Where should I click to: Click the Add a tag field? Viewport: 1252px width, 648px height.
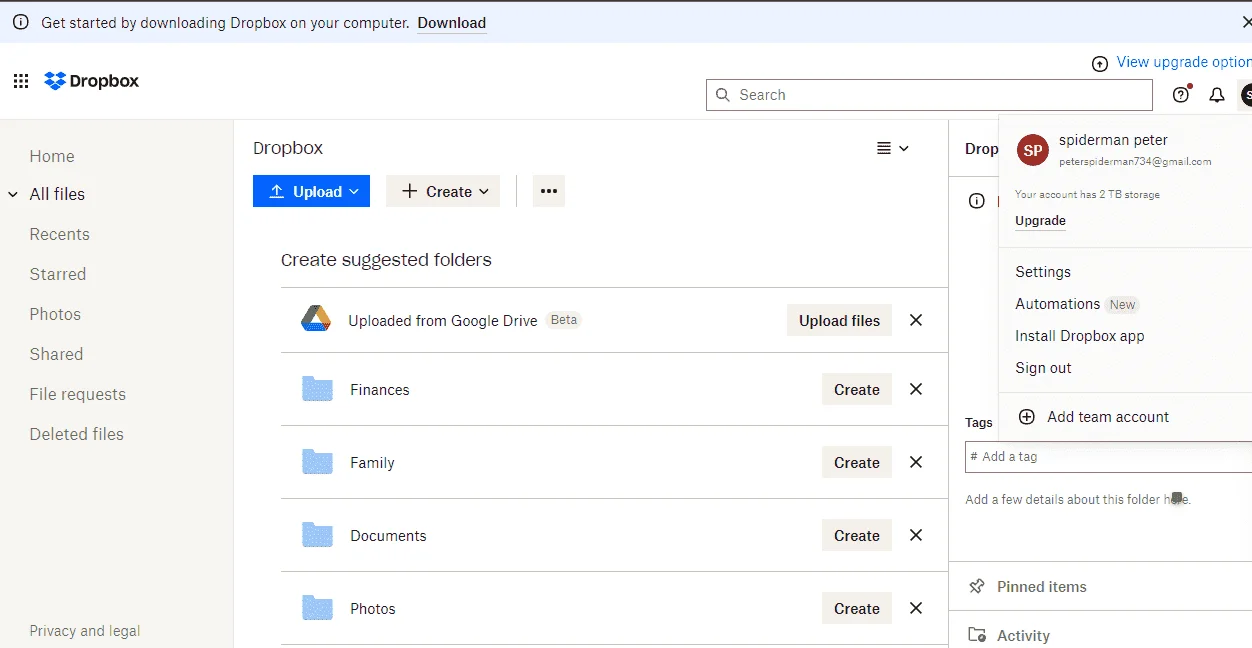click(1108, 456)
